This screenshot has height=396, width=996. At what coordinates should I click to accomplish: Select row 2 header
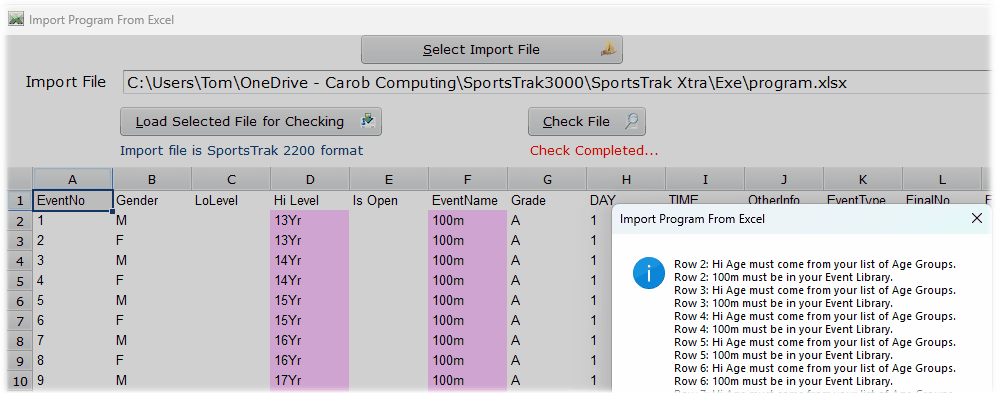[20, 221]
